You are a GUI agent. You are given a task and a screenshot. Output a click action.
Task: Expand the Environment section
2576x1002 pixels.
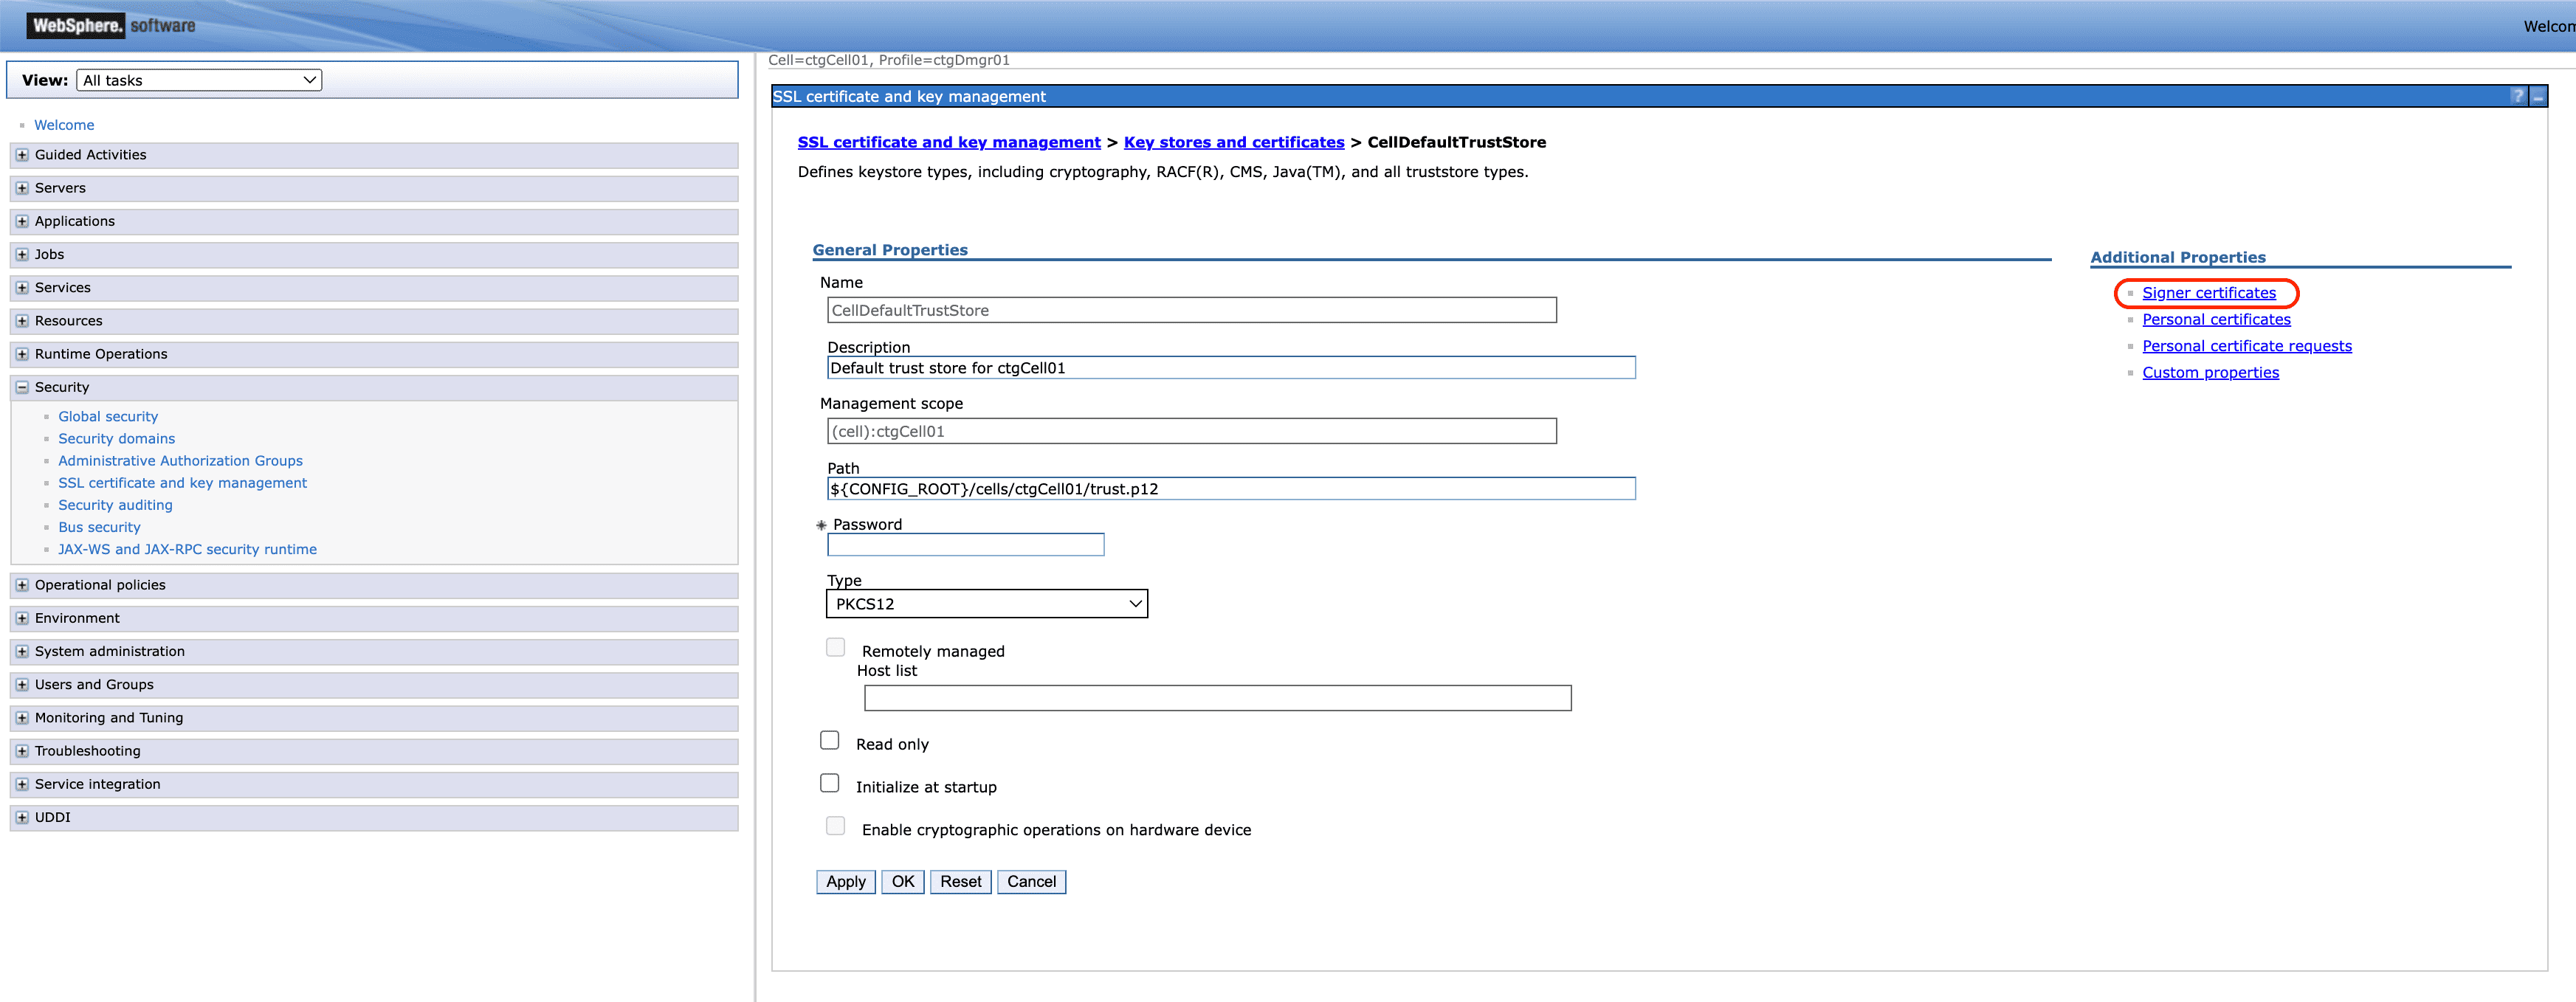pyautogui.click(x=22, y=618)
